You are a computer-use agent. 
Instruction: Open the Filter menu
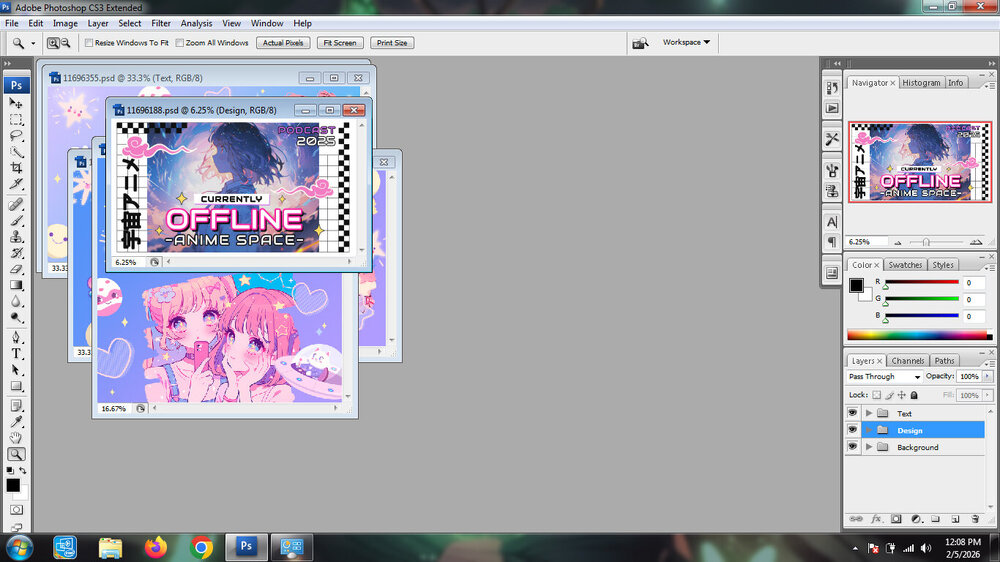(161, 23)
